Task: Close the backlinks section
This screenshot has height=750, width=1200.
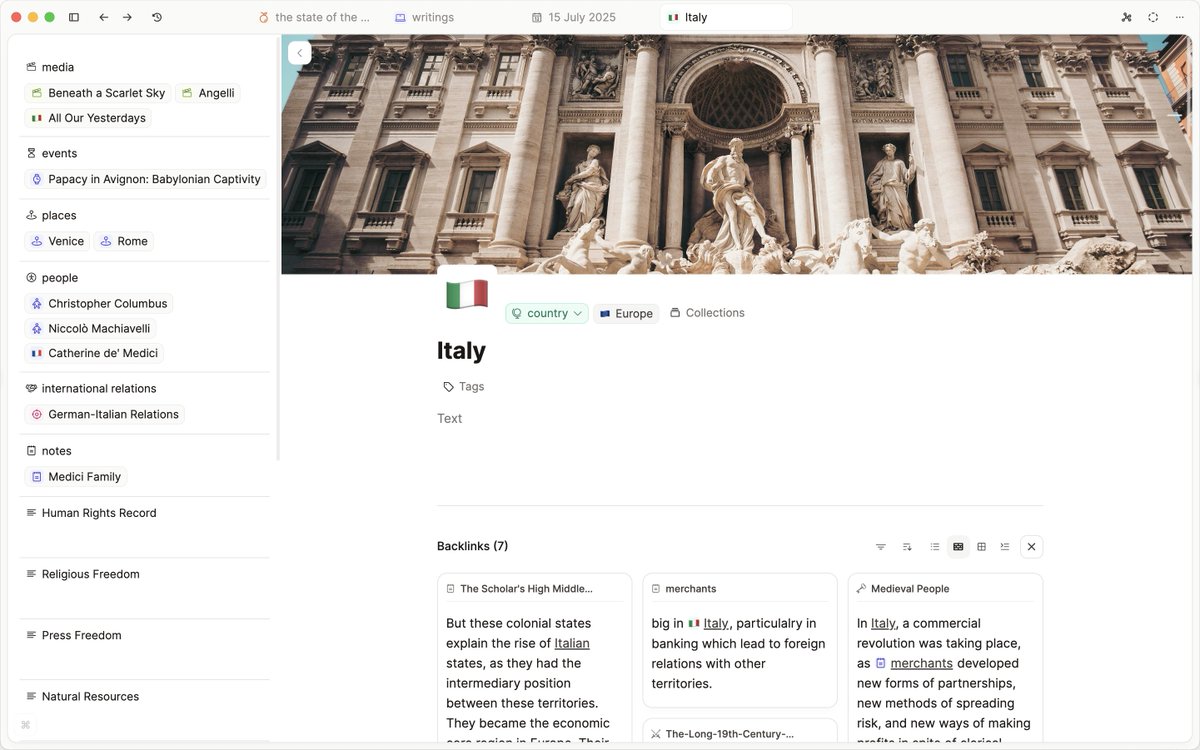Action: 1032,547
